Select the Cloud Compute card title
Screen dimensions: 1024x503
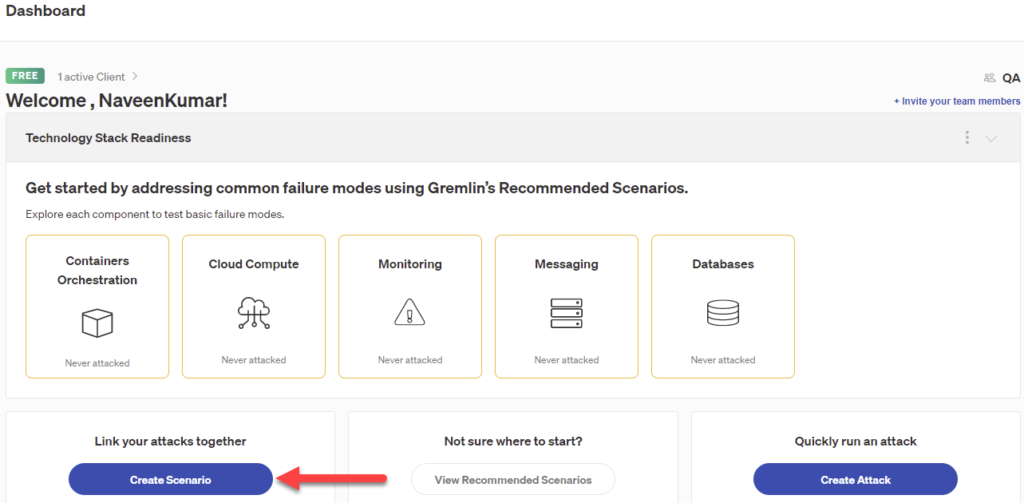click(x=253, y=265)
